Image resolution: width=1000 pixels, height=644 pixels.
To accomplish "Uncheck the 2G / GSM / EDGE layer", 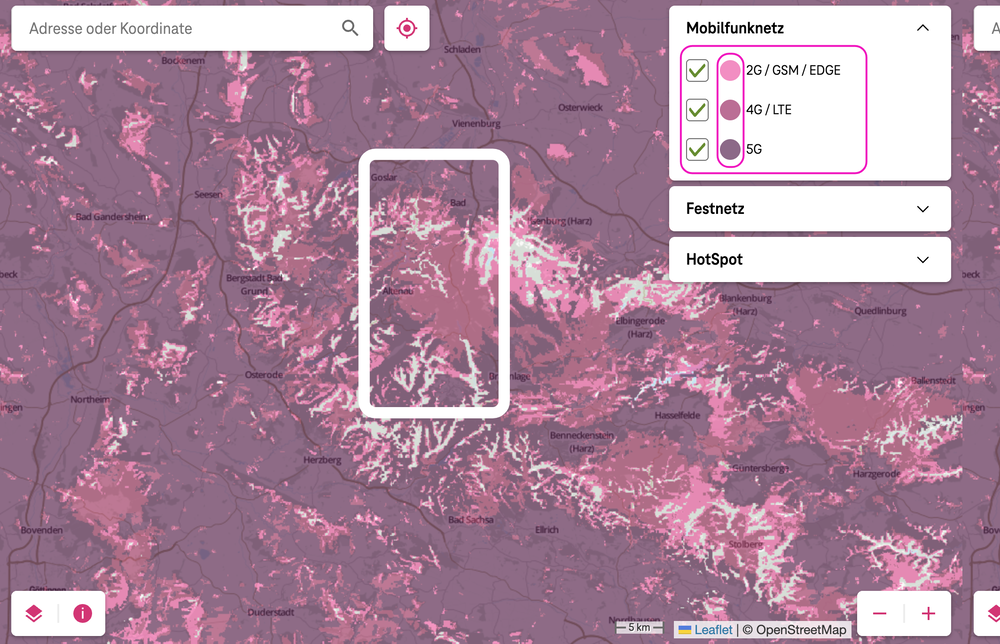I will tap(697, 70).
